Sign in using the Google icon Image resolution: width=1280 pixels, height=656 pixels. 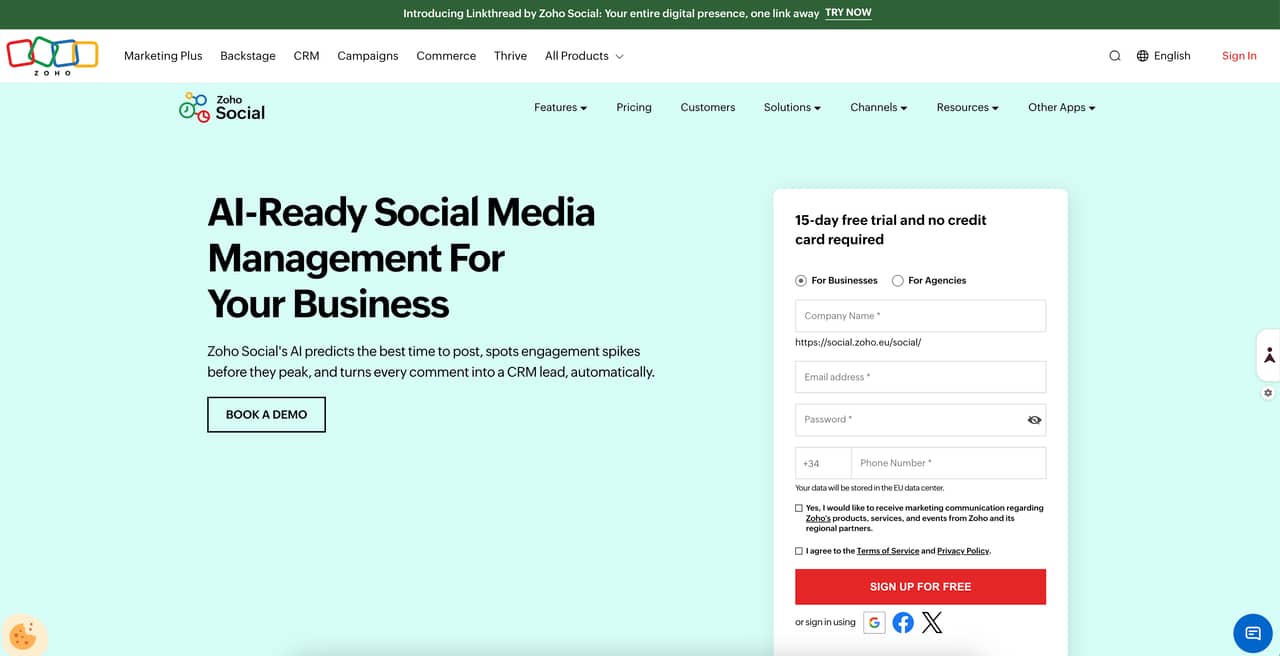tap(874, 623)
